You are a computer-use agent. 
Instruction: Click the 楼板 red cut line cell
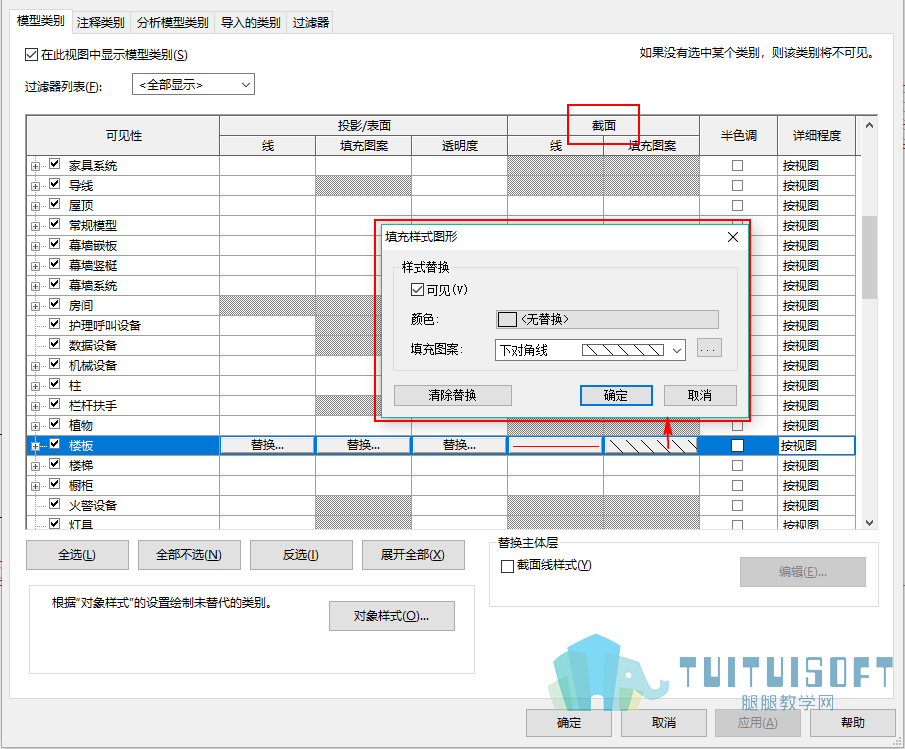pos(555,445)
